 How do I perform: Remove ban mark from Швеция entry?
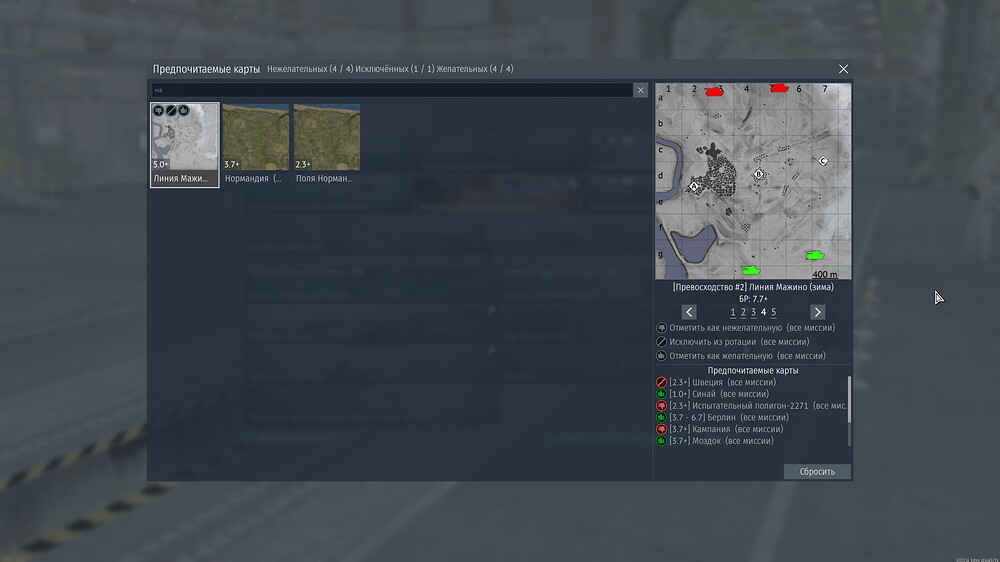pyautogui.click(x=661, y=382)
